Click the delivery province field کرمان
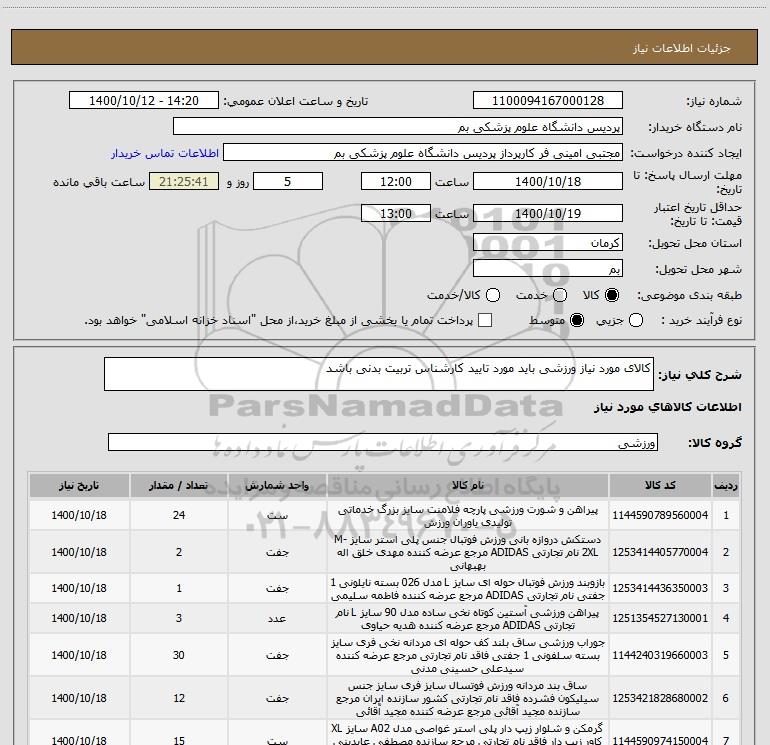 click(x=548, y=243)
